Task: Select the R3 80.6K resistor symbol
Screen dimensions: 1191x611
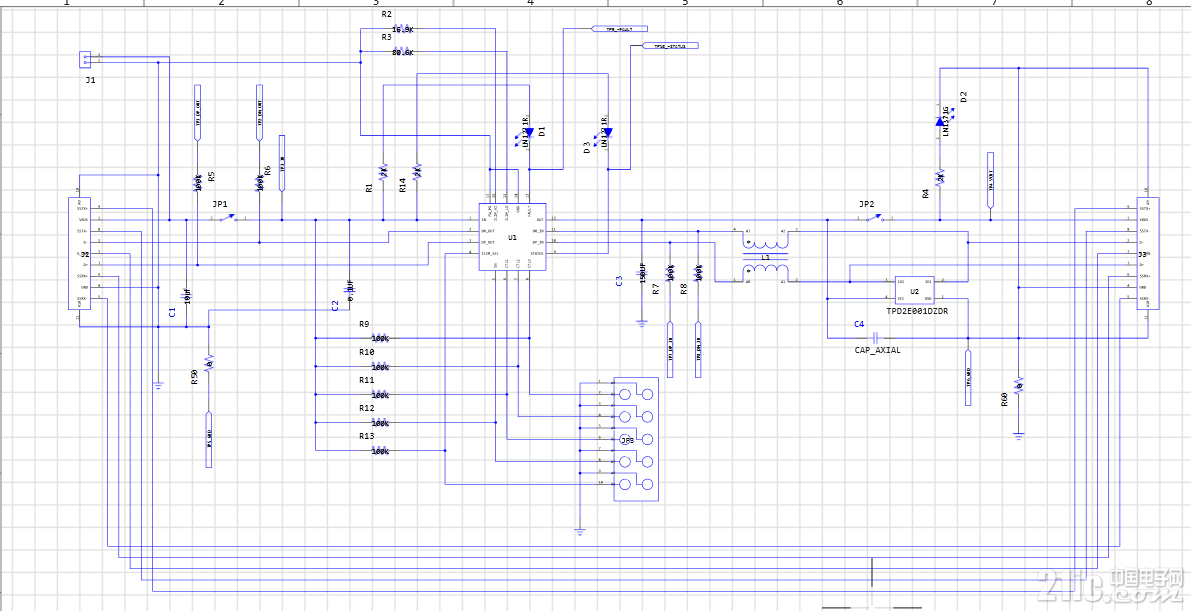Action: point(403,52)
